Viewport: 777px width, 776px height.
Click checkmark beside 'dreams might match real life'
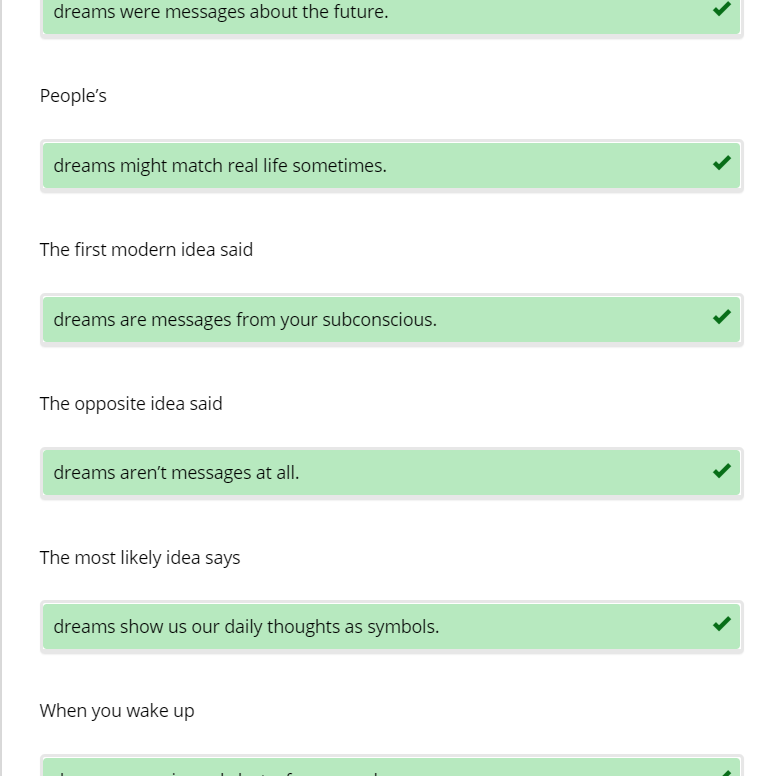tap(721, 163)
